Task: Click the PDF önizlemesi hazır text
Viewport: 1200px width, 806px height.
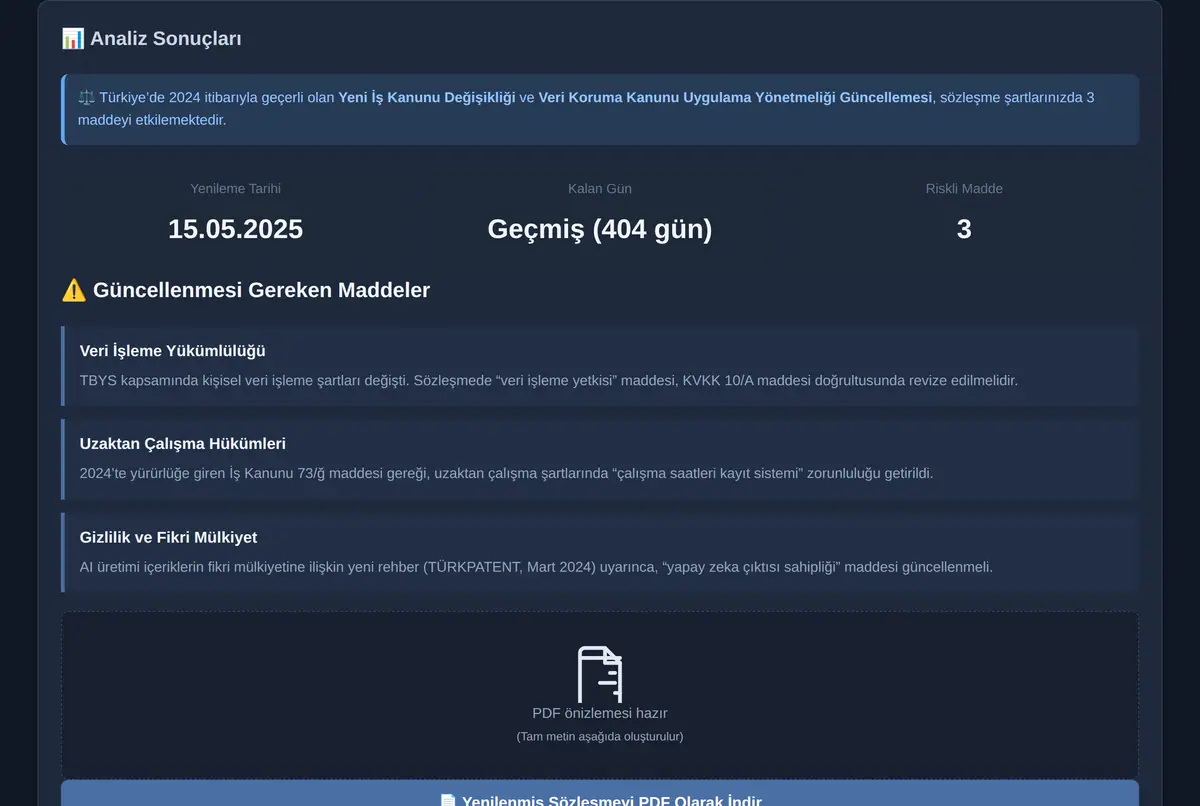Action: click(x=600, y=714)
